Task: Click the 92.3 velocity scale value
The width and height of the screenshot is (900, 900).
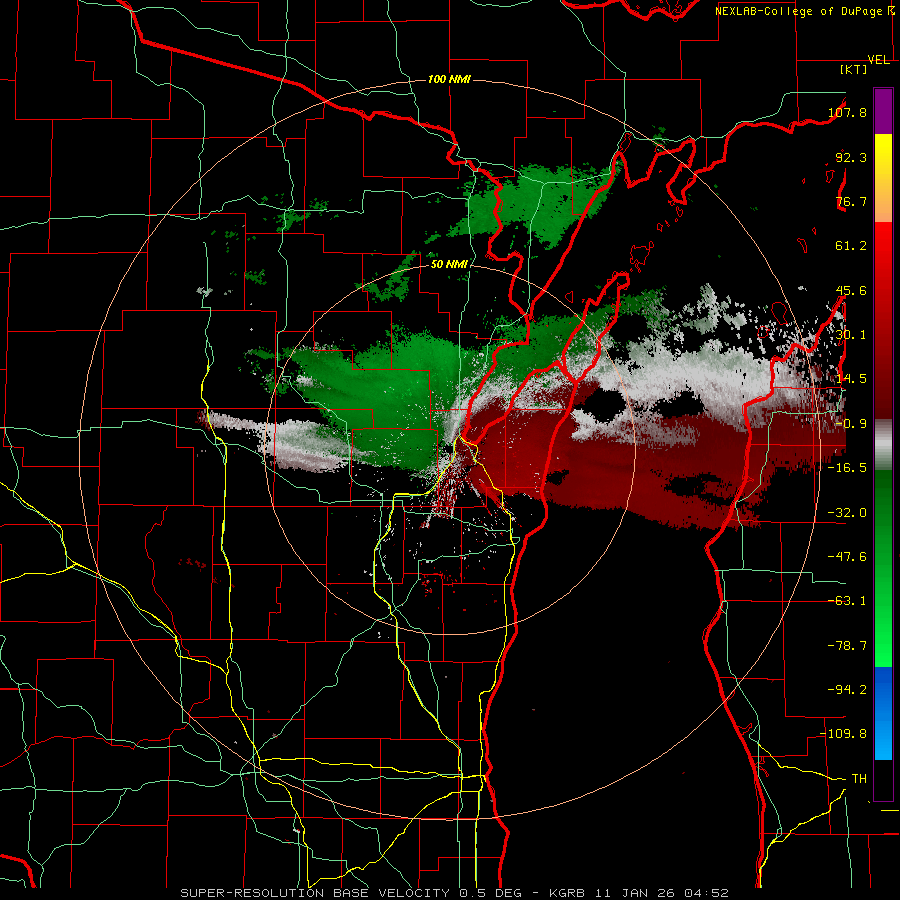Action: click(x=851, y=157)
